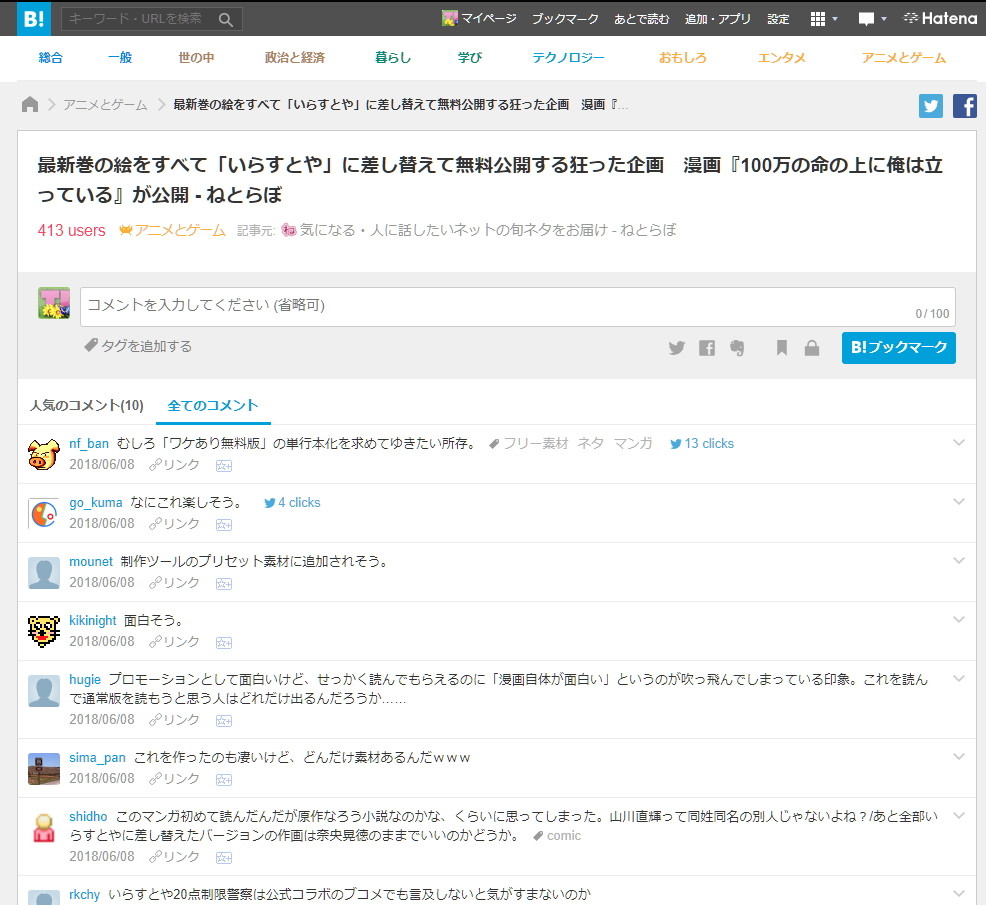This screenshot has width=986, height=905.
Task: Switch to 人気のコメント(10) tab
Action: point(87,406)
